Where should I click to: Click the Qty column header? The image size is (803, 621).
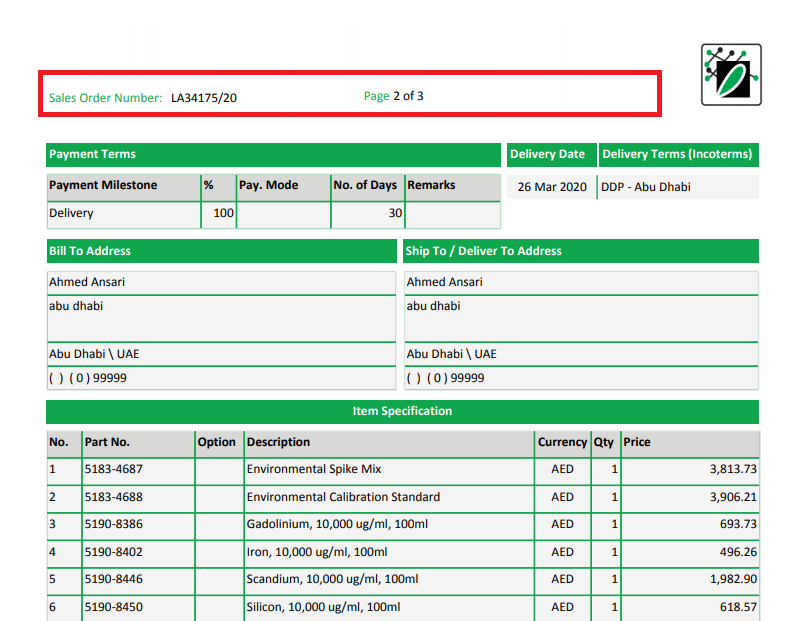[605, 444]
